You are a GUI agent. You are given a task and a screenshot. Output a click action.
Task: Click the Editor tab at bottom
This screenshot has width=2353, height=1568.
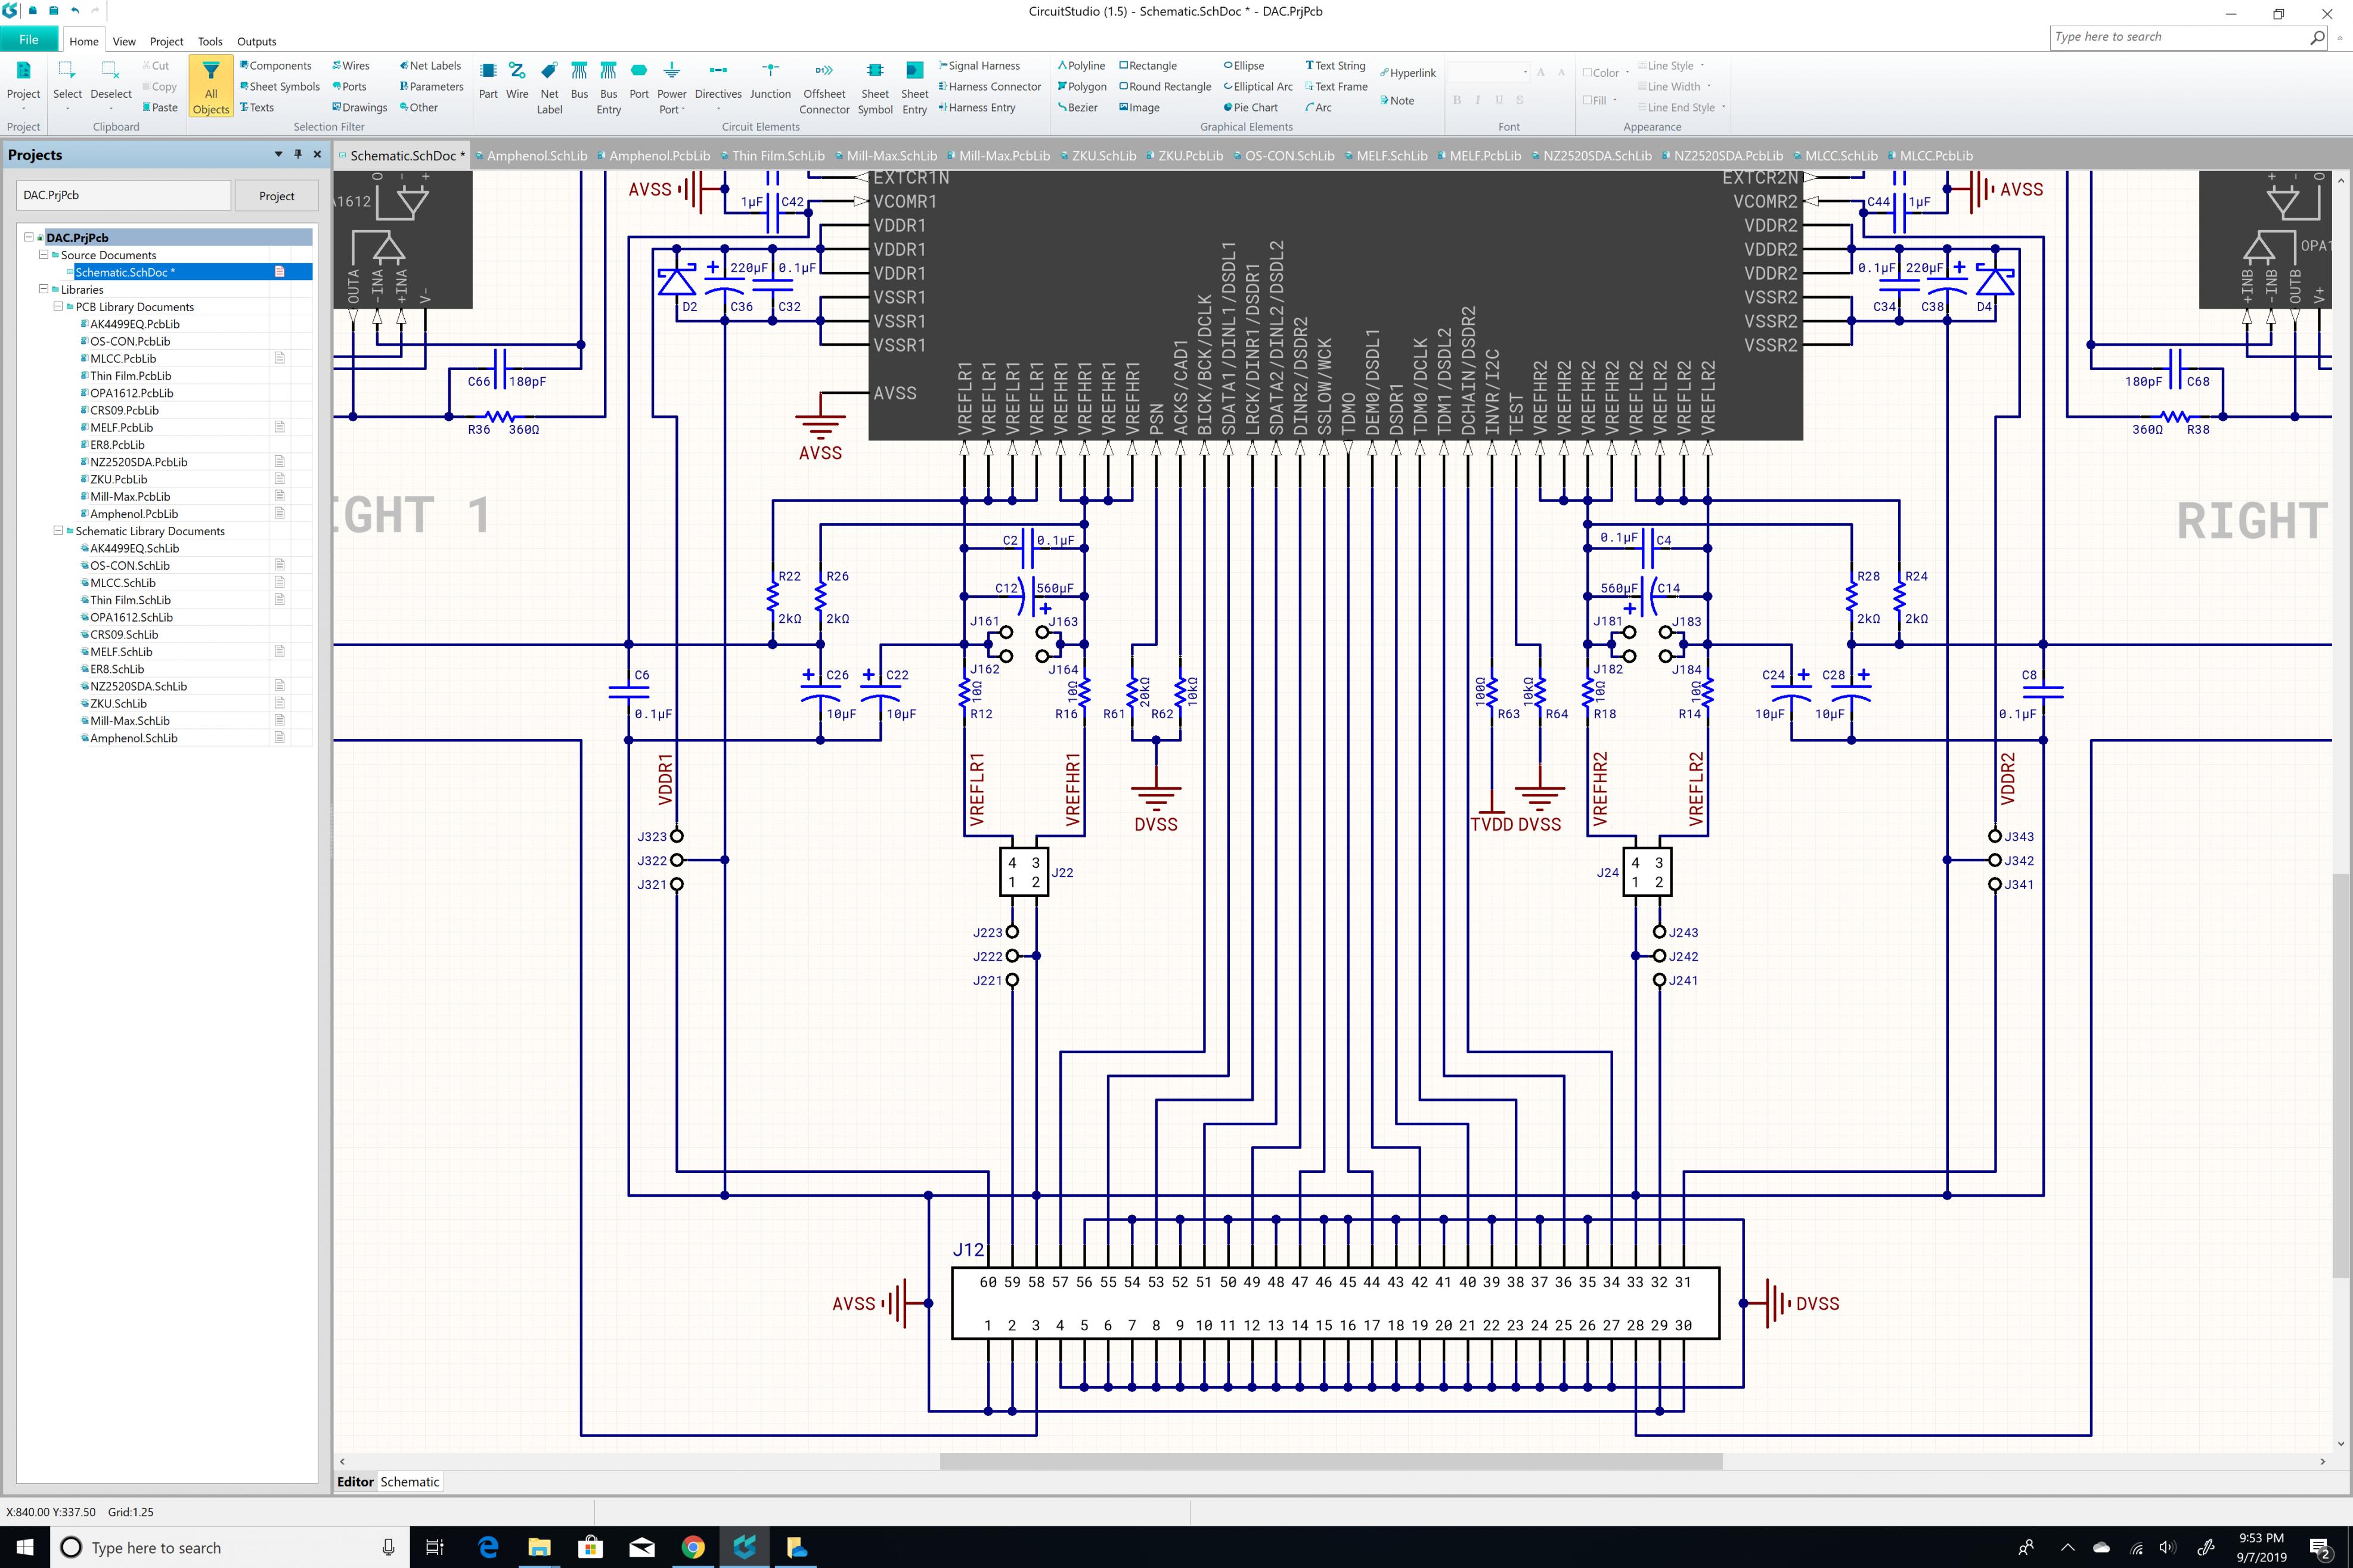(355, 1481)
